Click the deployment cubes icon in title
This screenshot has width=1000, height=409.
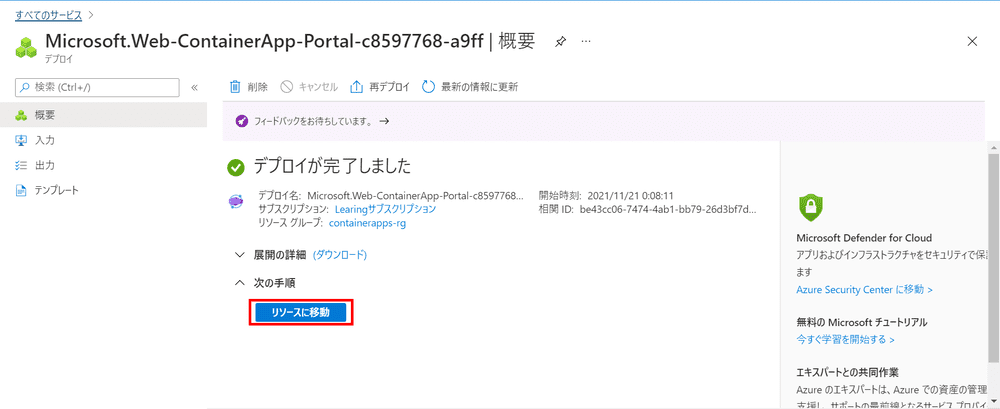pos(26,48)
